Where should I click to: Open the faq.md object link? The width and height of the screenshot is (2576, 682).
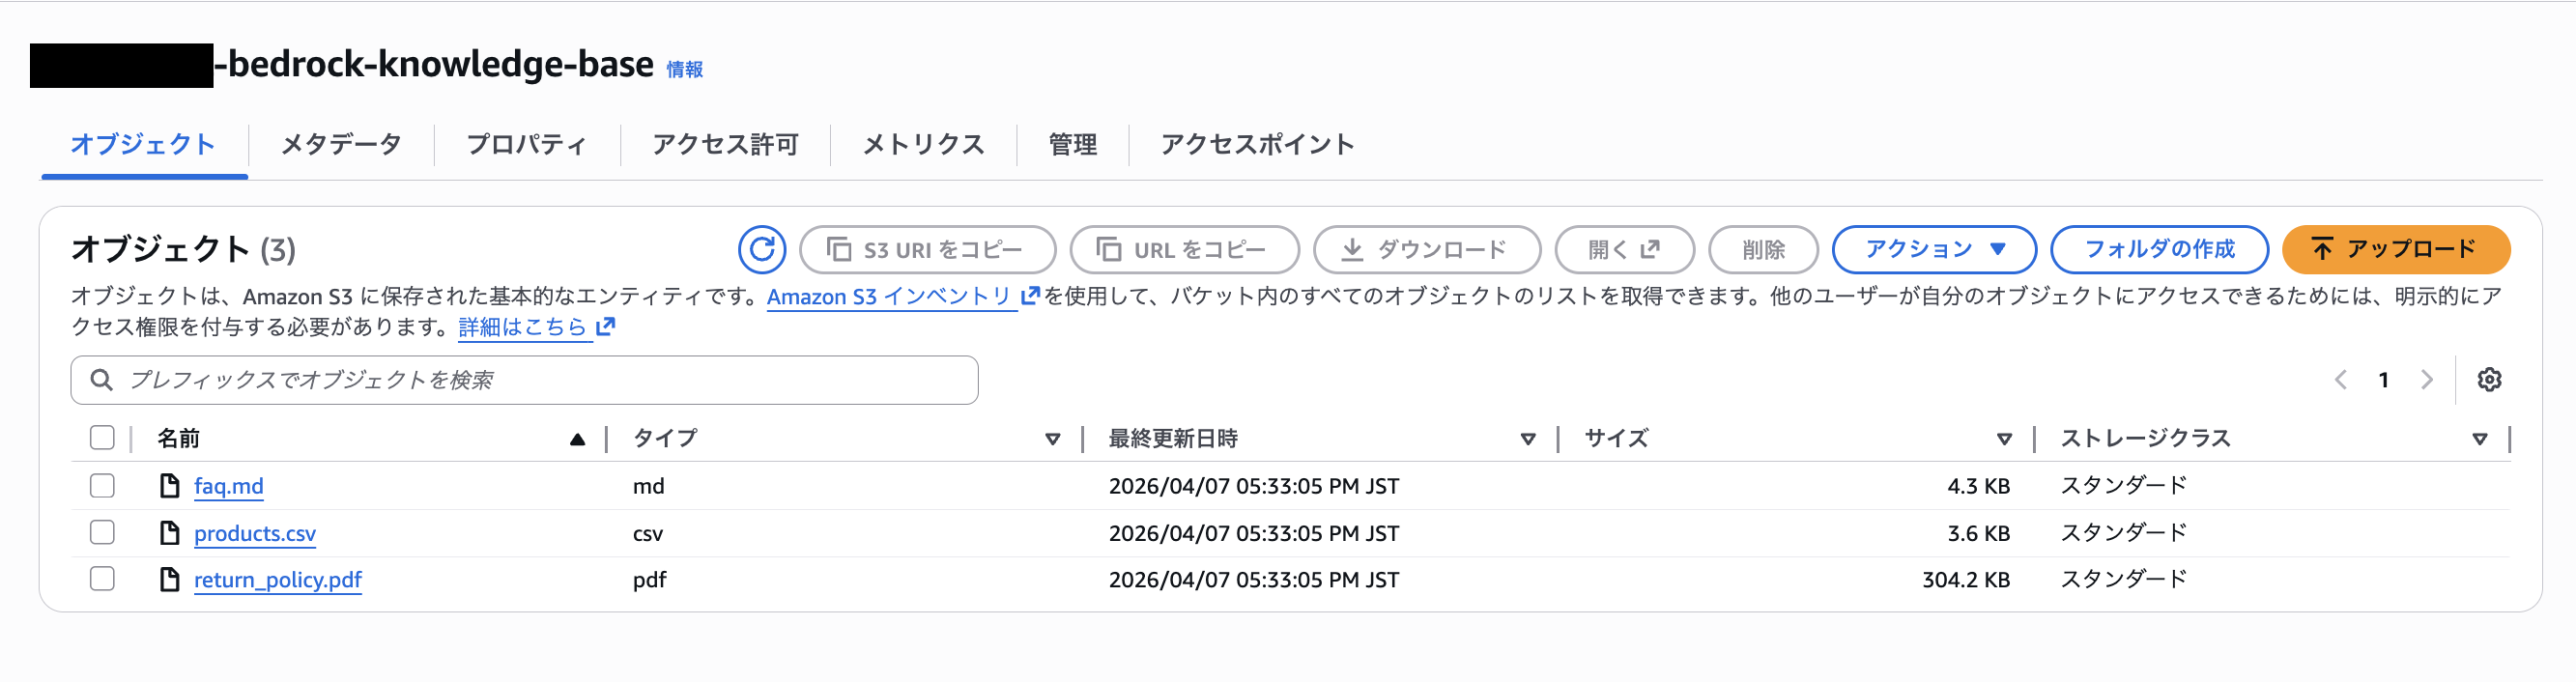point(229,486)
